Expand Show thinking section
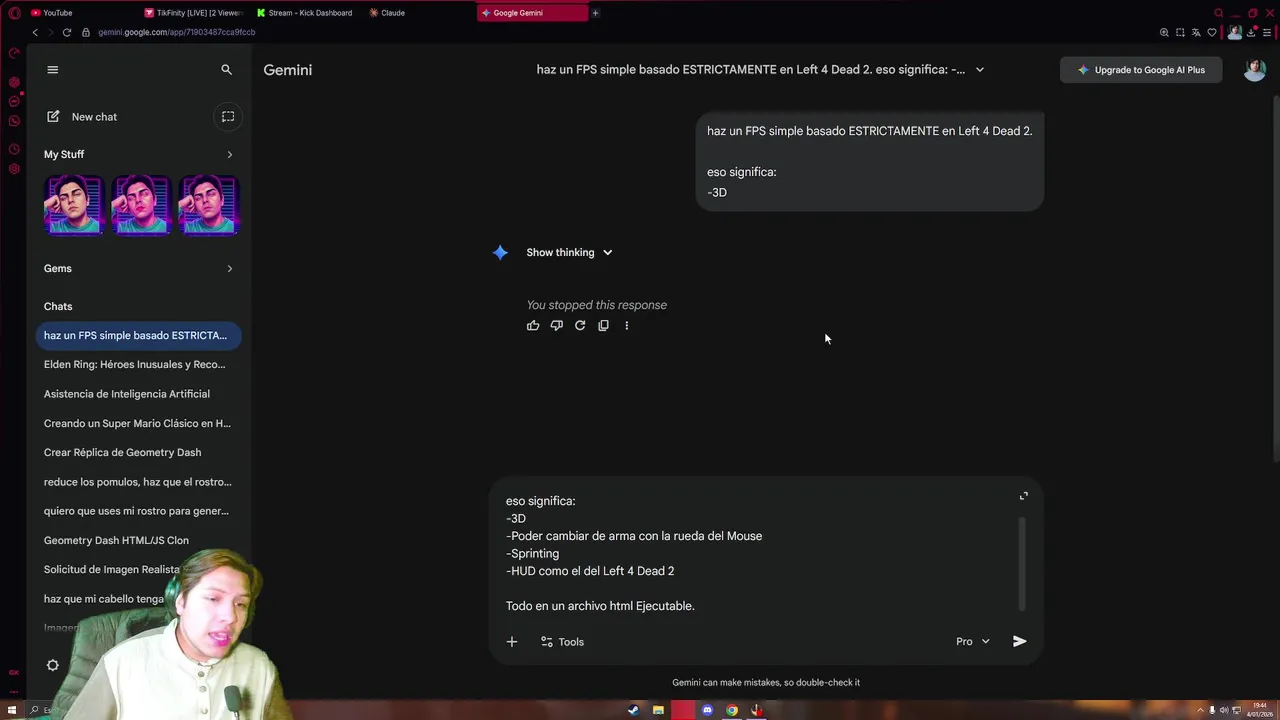Screen dimensions: 1280x720 569,253
